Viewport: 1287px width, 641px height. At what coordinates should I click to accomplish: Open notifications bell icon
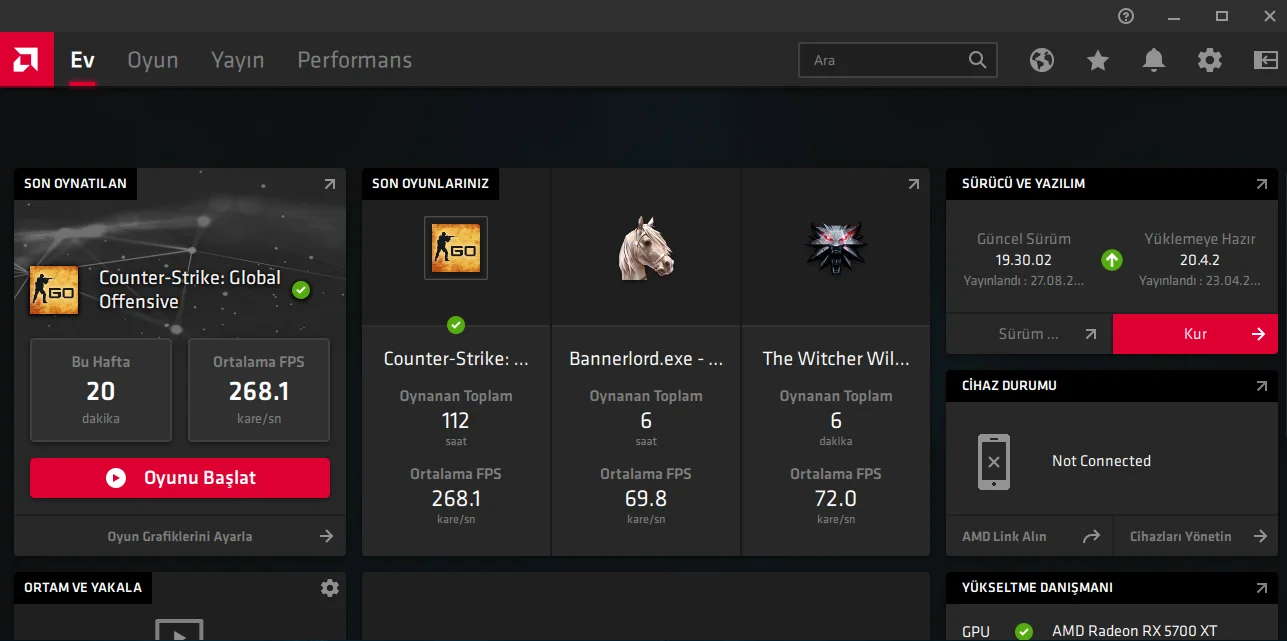1154,61
